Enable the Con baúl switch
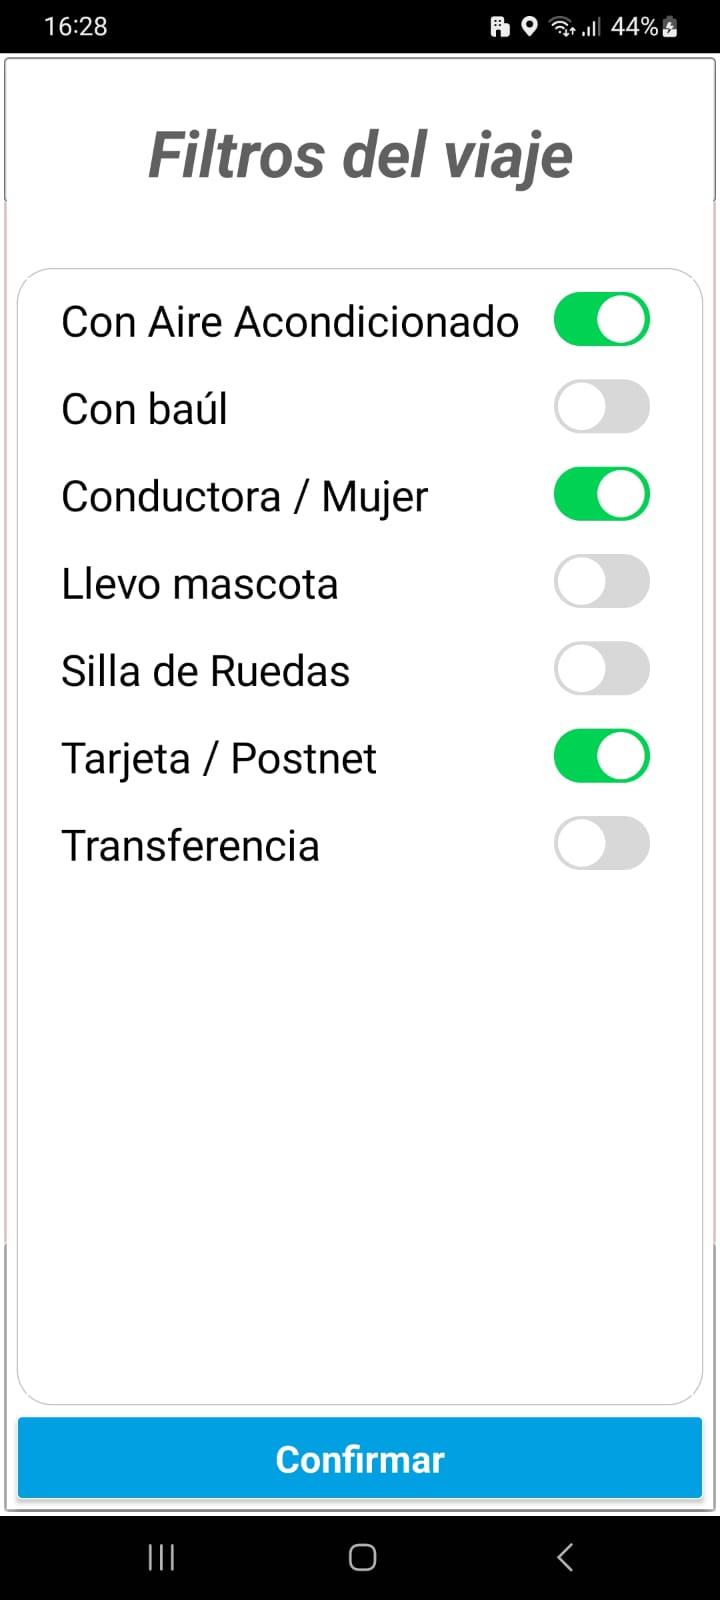The height and width of the screenshot is (1600, 720). point(601,407)
